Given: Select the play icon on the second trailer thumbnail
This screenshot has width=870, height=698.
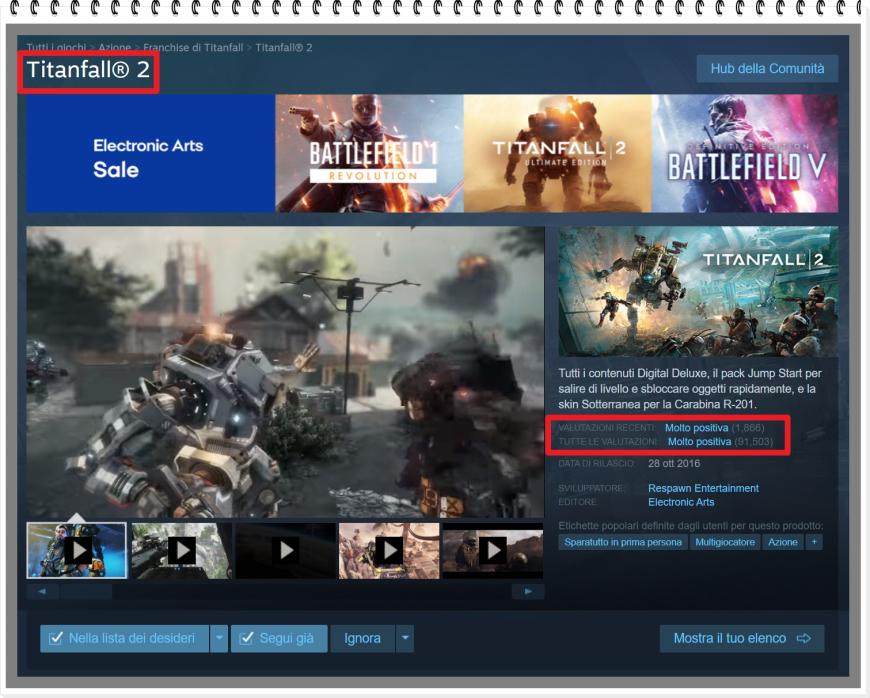Looking at the screenshot, I should (185, 548).
